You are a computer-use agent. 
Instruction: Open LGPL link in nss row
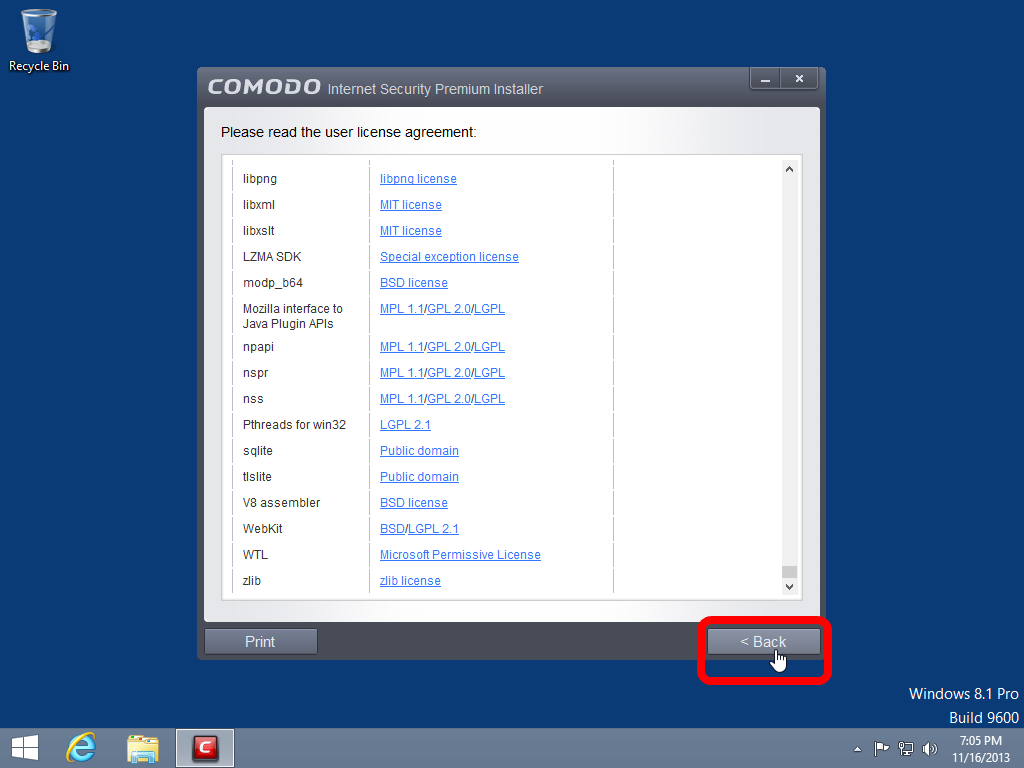pyautogui.click(x=489, y=399)
